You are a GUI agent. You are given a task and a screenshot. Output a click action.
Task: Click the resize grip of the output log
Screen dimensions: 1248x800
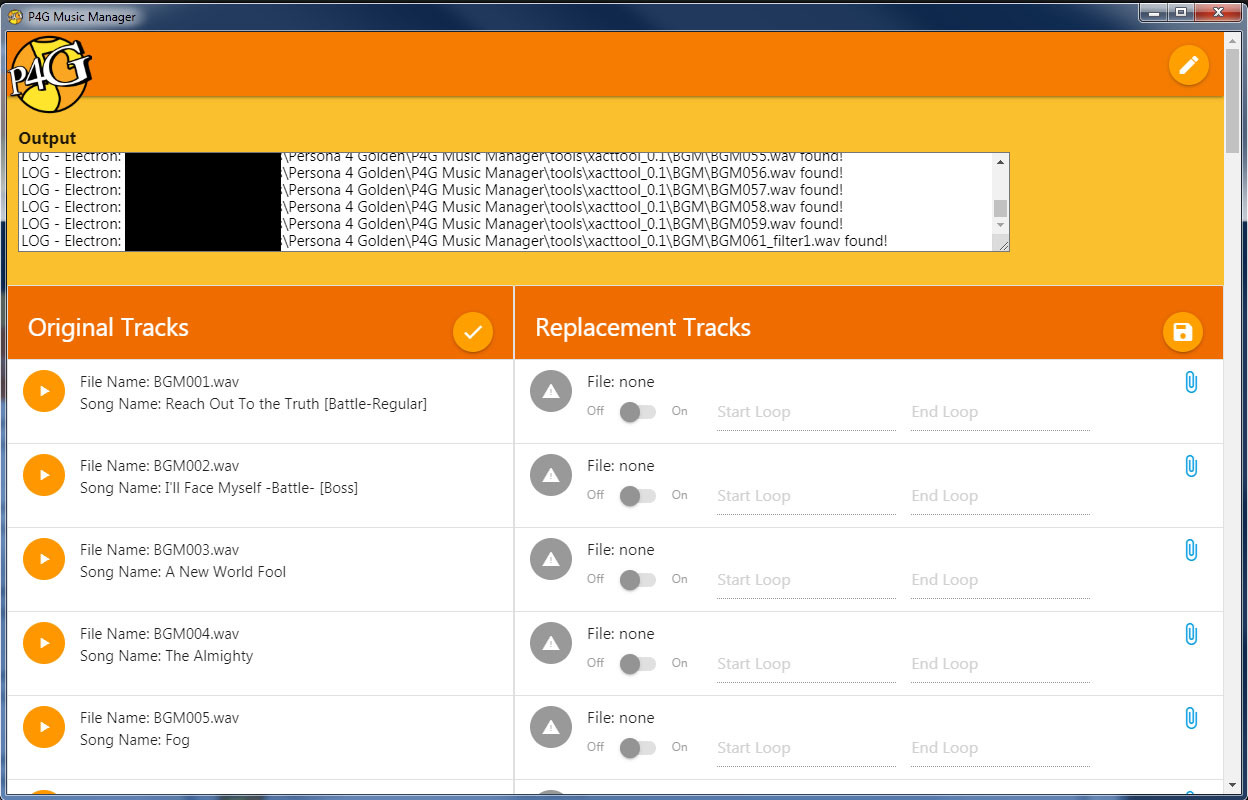point(1001,243)
